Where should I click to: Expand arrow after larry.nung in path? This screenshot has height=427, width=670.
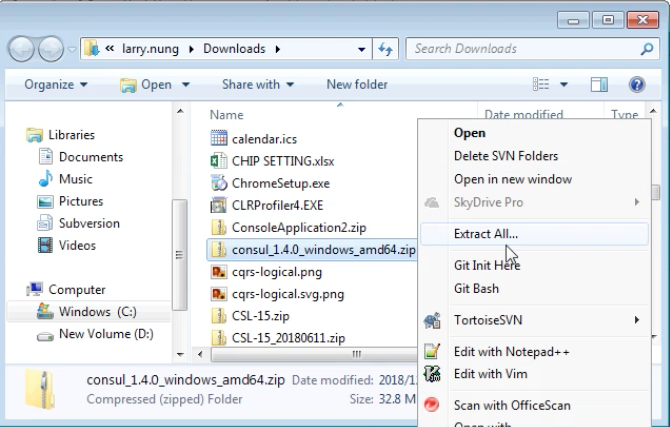(191, 49)
